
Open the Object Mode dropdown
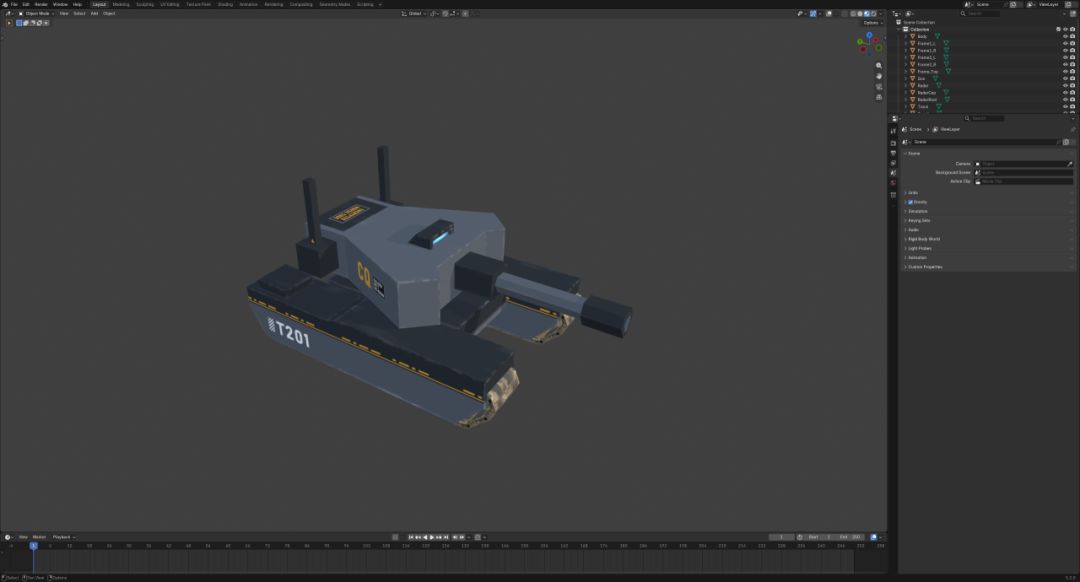37,13
